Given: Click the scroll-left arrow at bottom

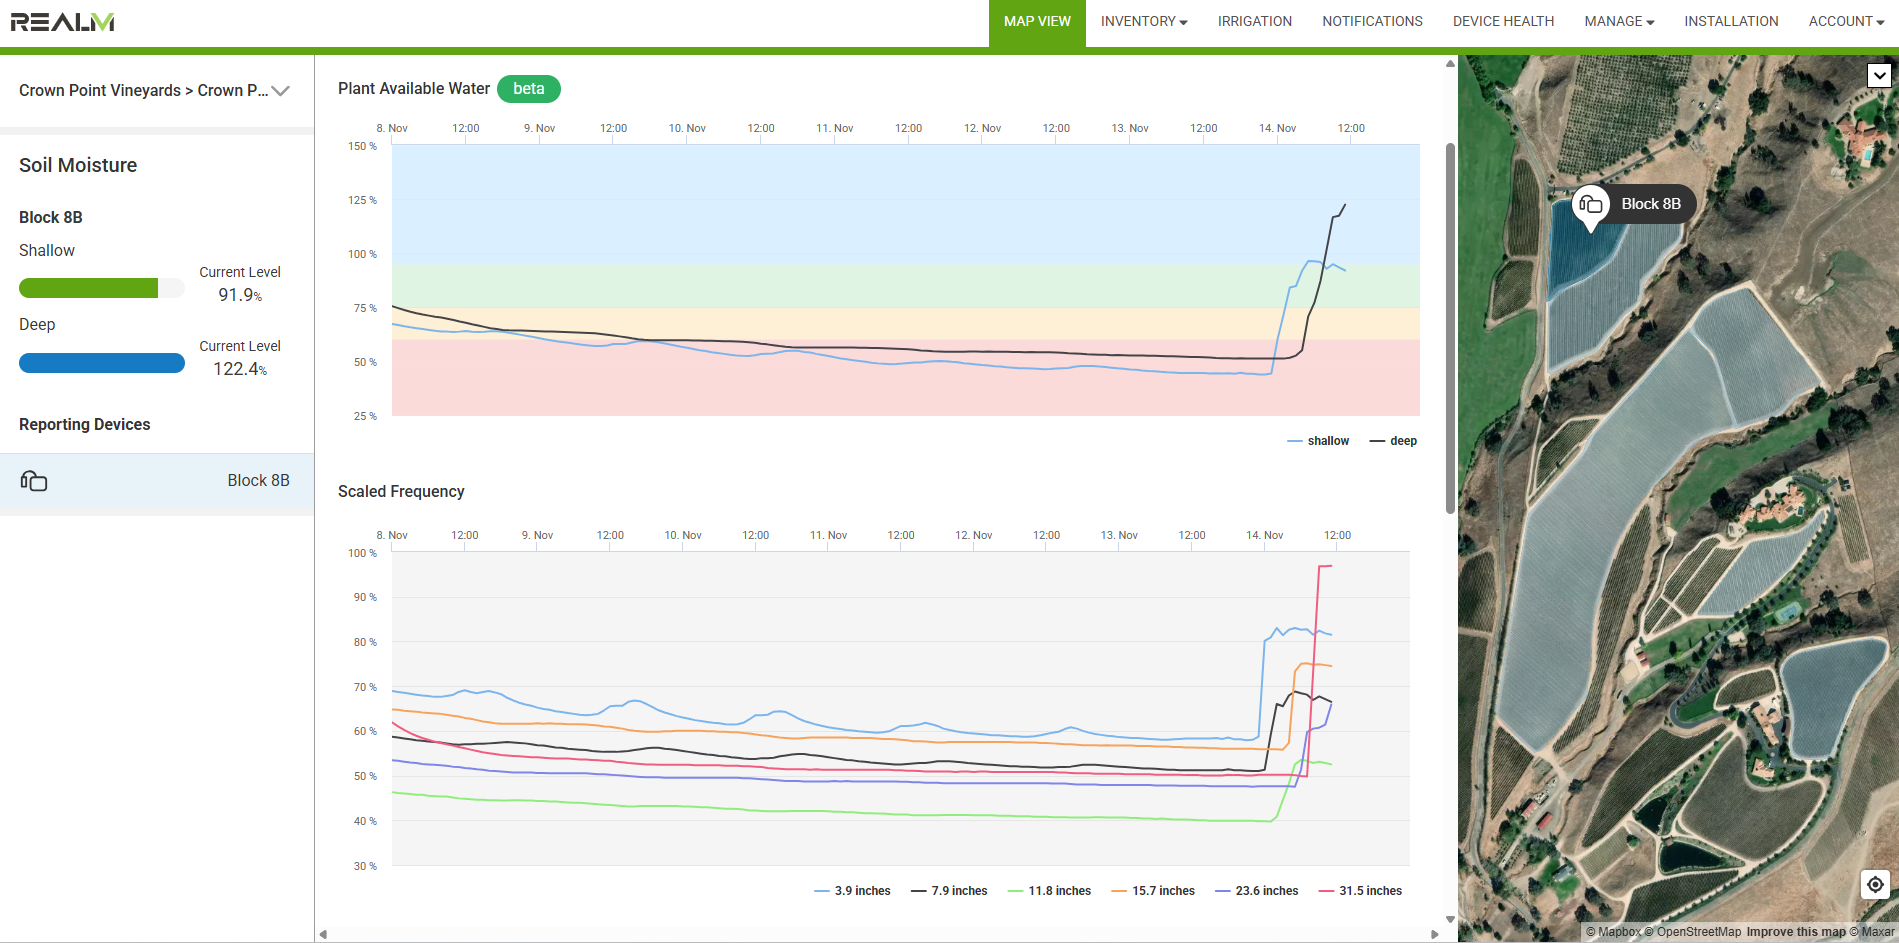Looking at the screenshot, I should pos(323,934).
